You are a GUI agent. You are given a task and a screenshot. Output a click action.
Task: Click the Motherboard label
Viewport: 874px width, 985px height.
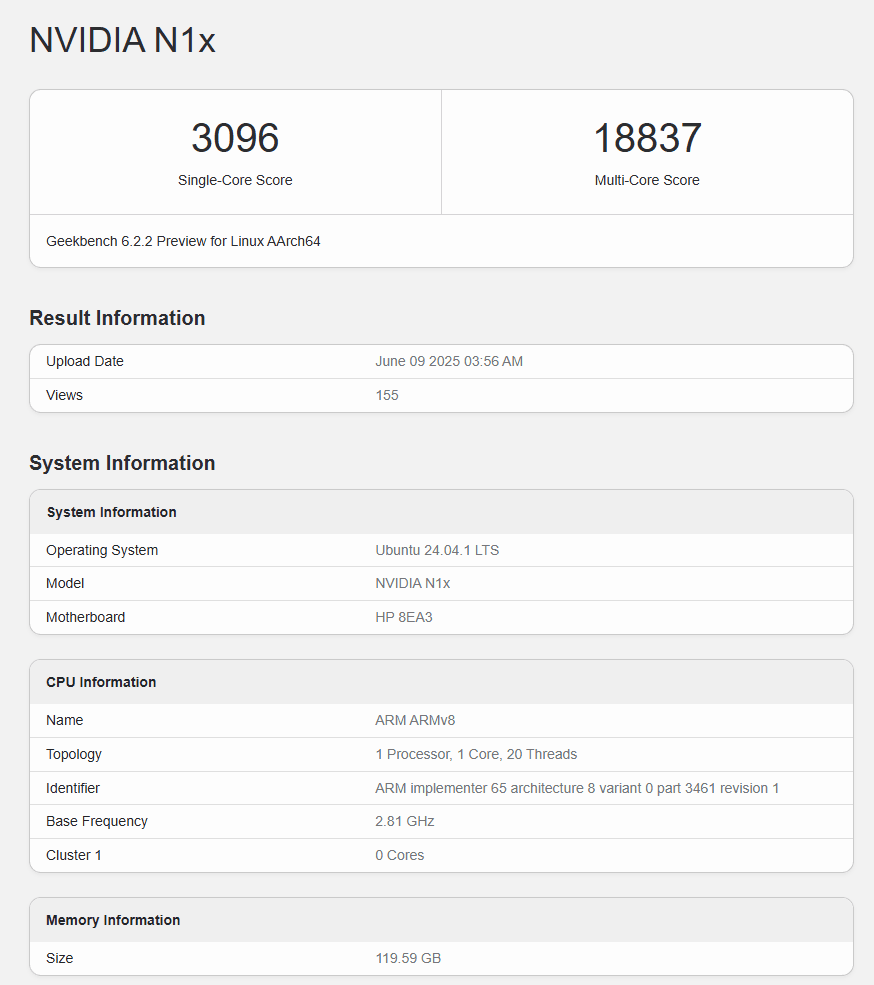(85, 618)
